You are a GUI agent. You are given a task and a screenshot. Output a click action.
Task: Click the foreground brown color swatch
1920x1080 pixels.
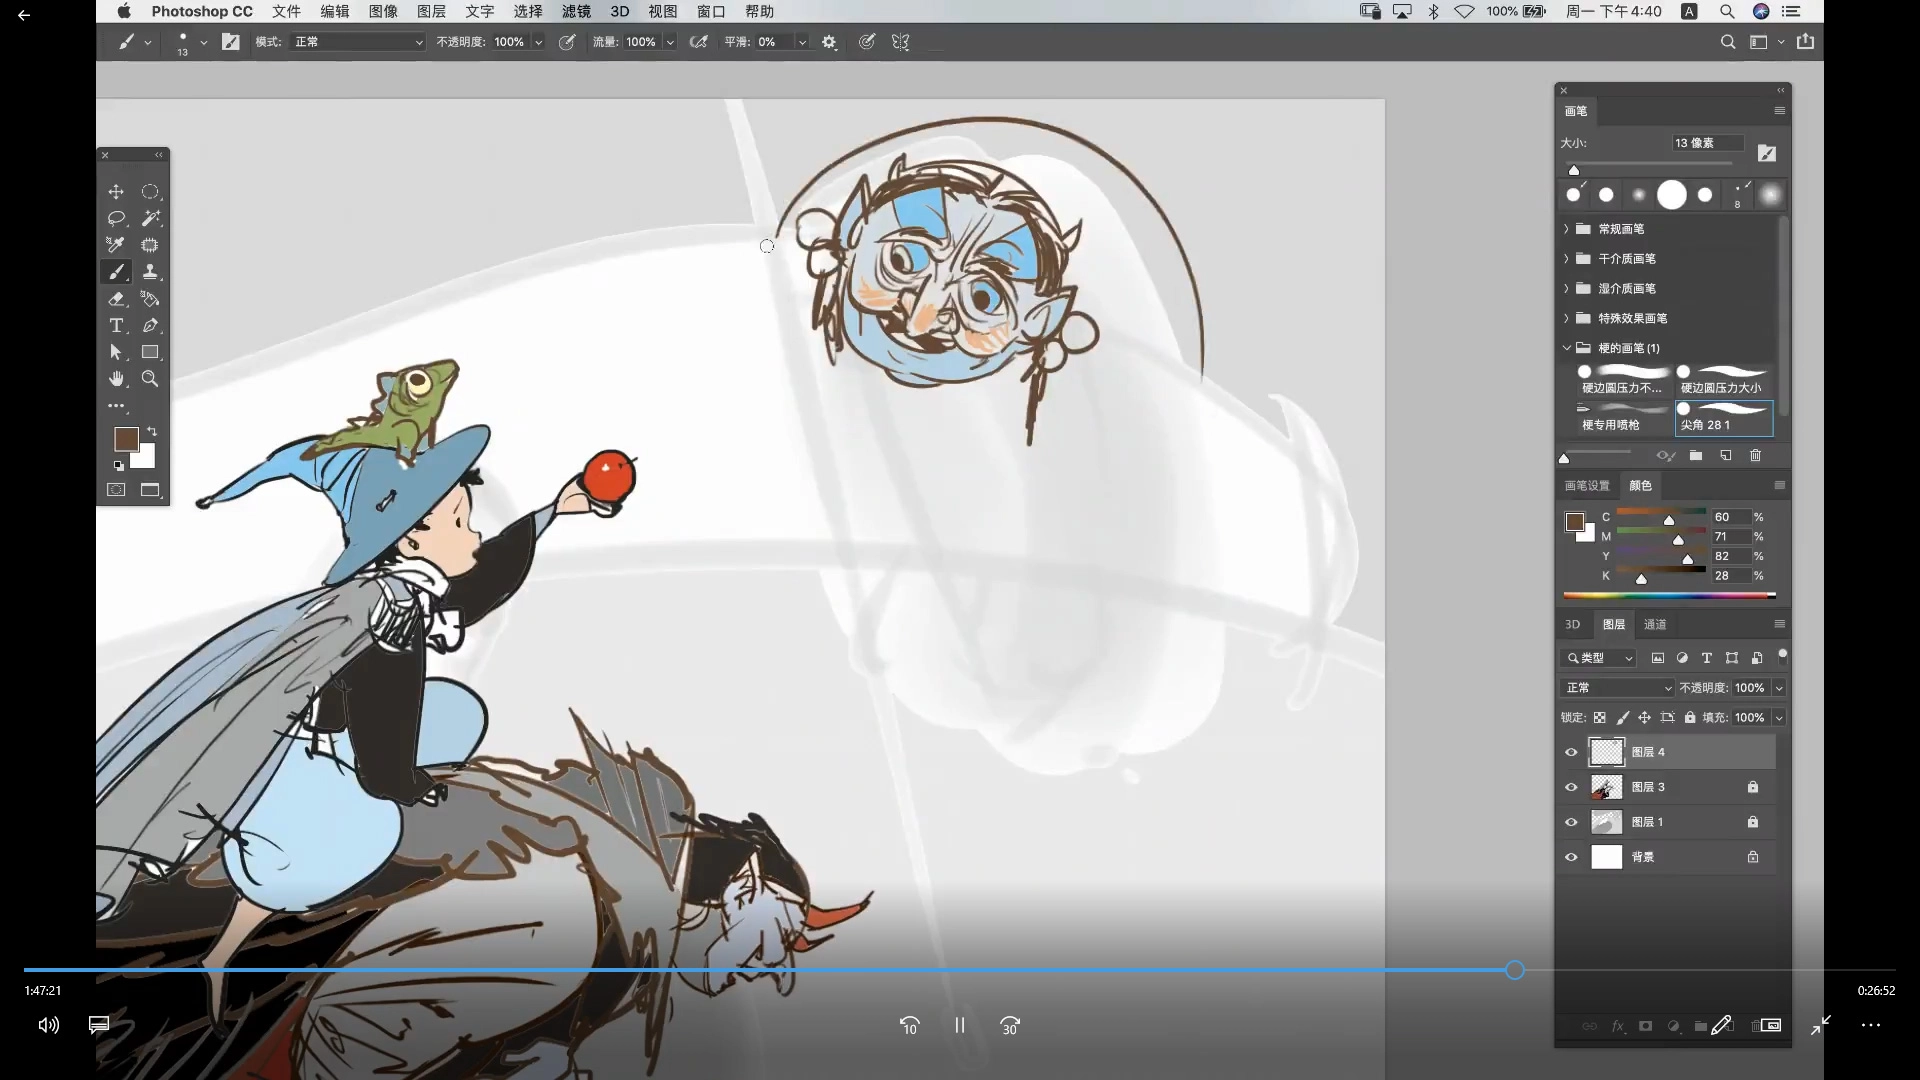point(126,439)
